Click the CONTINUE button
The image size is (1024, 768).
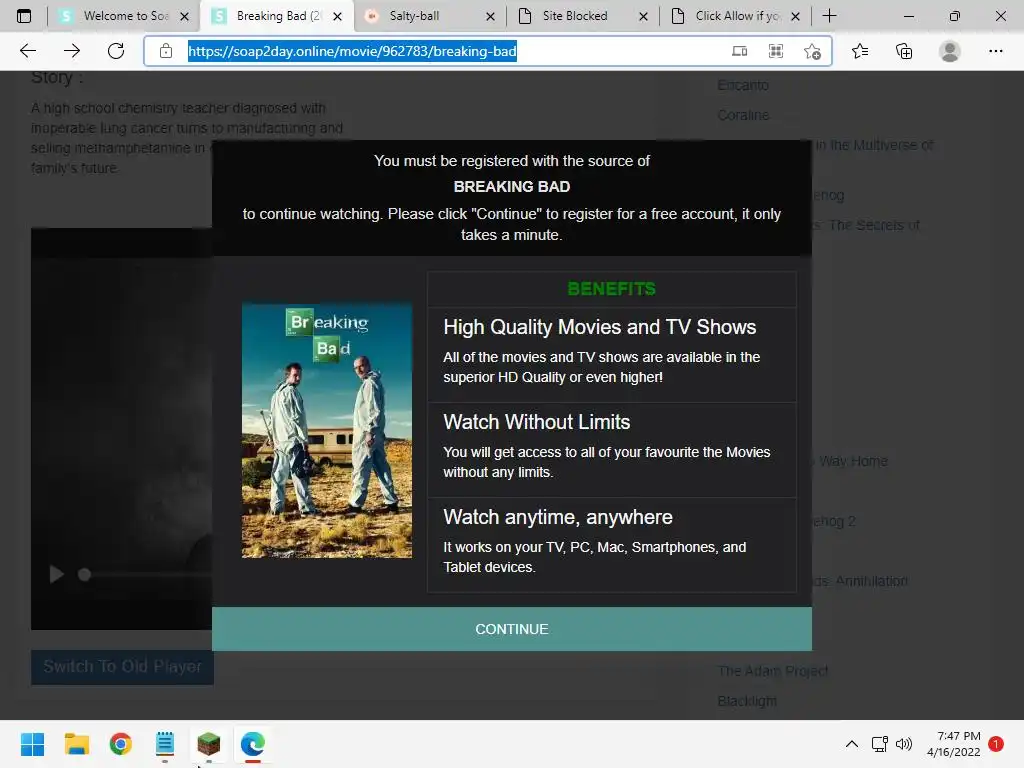pyautogui.click(x=511, y=629)
